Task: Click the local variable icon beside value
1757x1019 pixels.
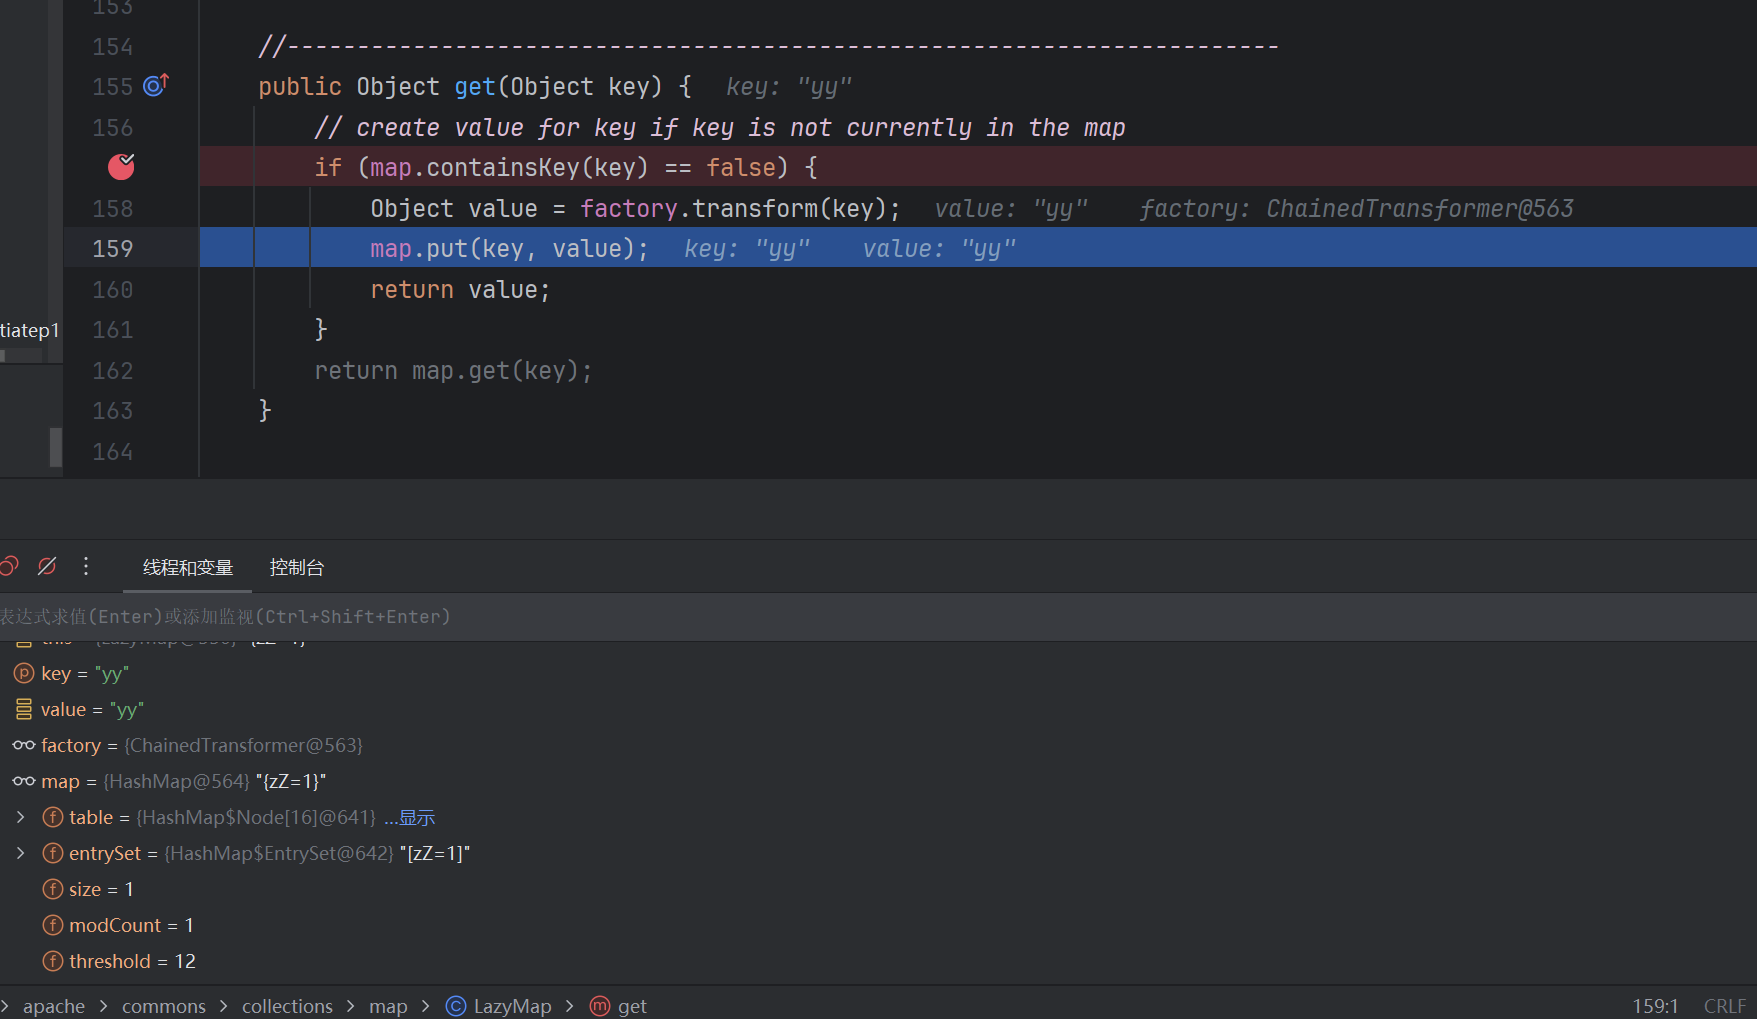Action: (x=24, y=710)
